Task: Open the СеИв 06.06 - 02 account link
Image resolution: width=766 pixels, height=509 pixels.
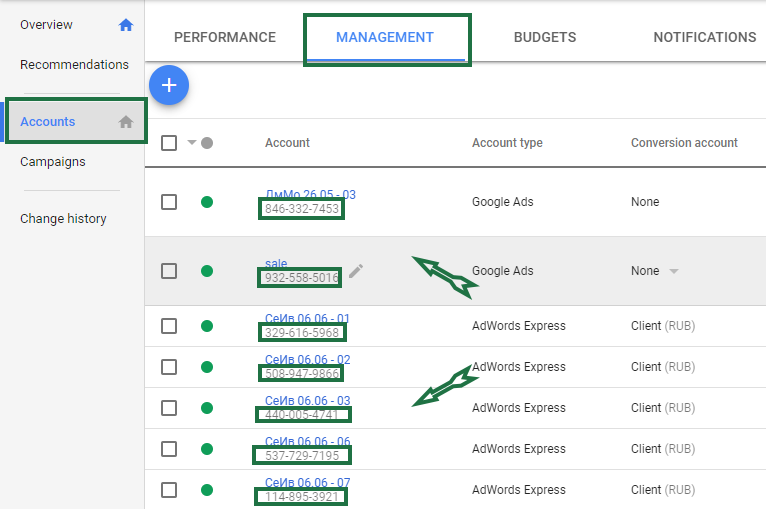Action: click(307, 359)
